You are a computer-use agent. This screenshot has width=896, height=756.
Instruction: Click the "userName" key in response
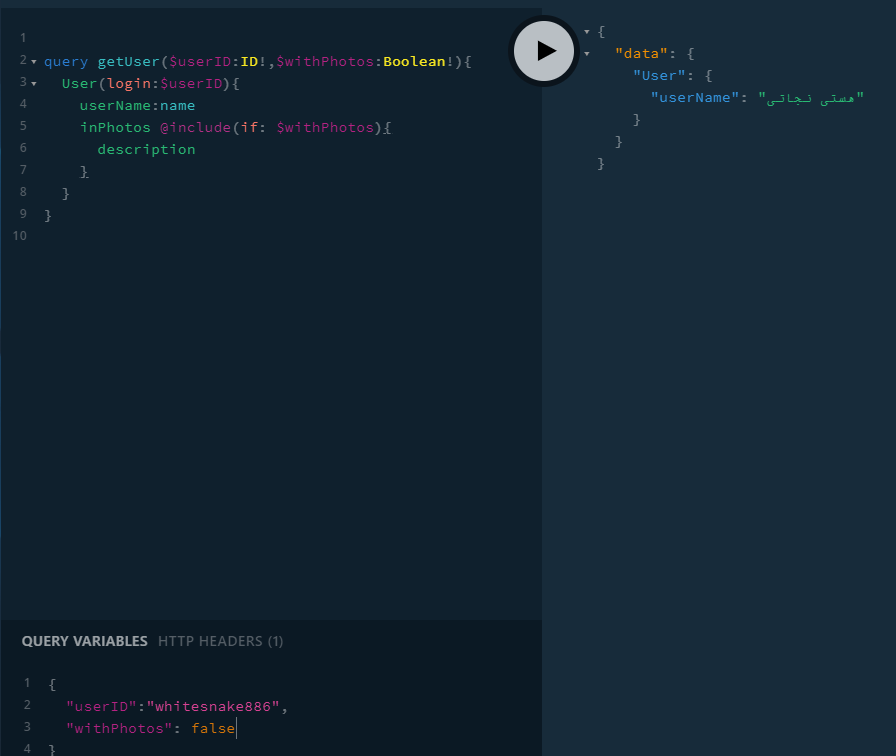click(x=694, y=98)
